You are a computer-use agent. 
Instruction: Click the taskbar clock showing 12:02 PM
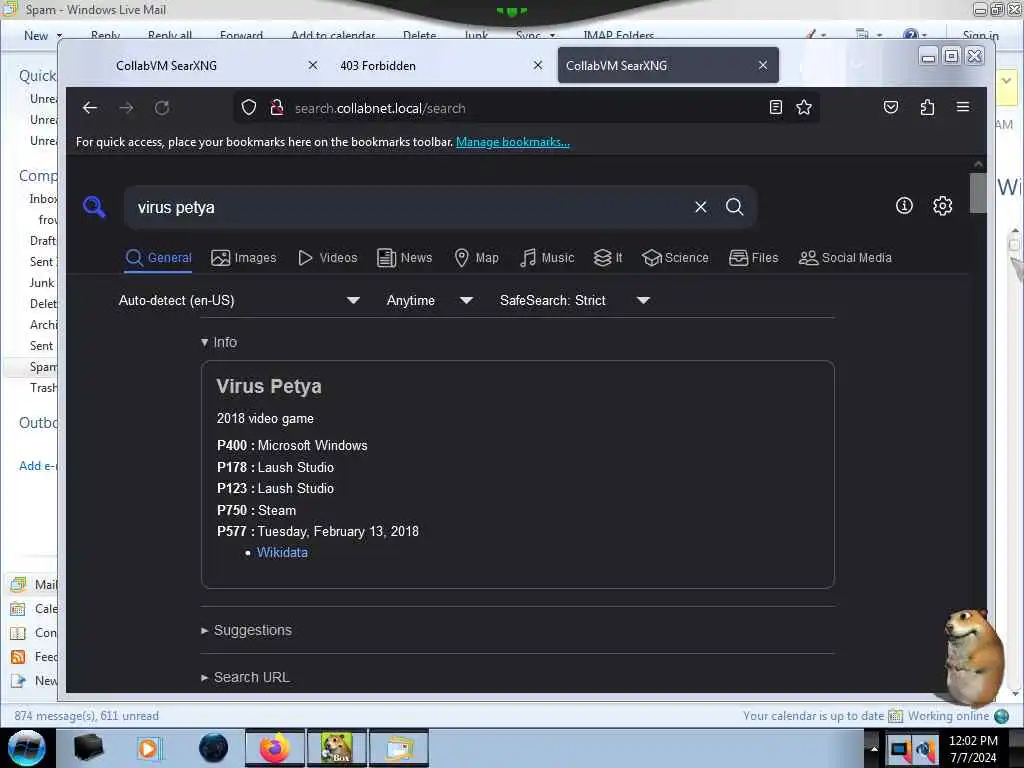click(x=973, y=748)
